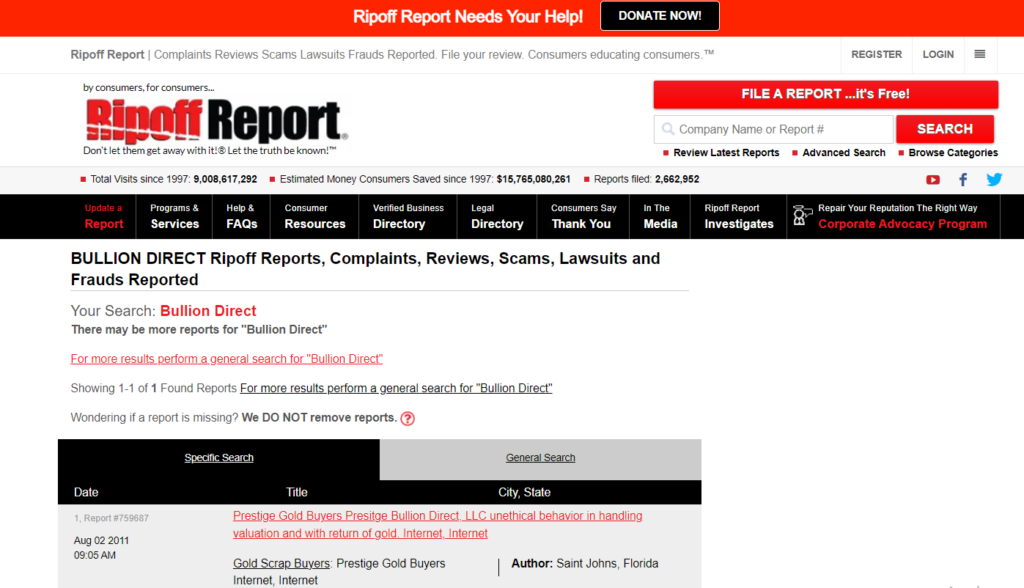Click Author: Saint Johns, Florida text
1024x588 pixels.
tap(584, 563)
